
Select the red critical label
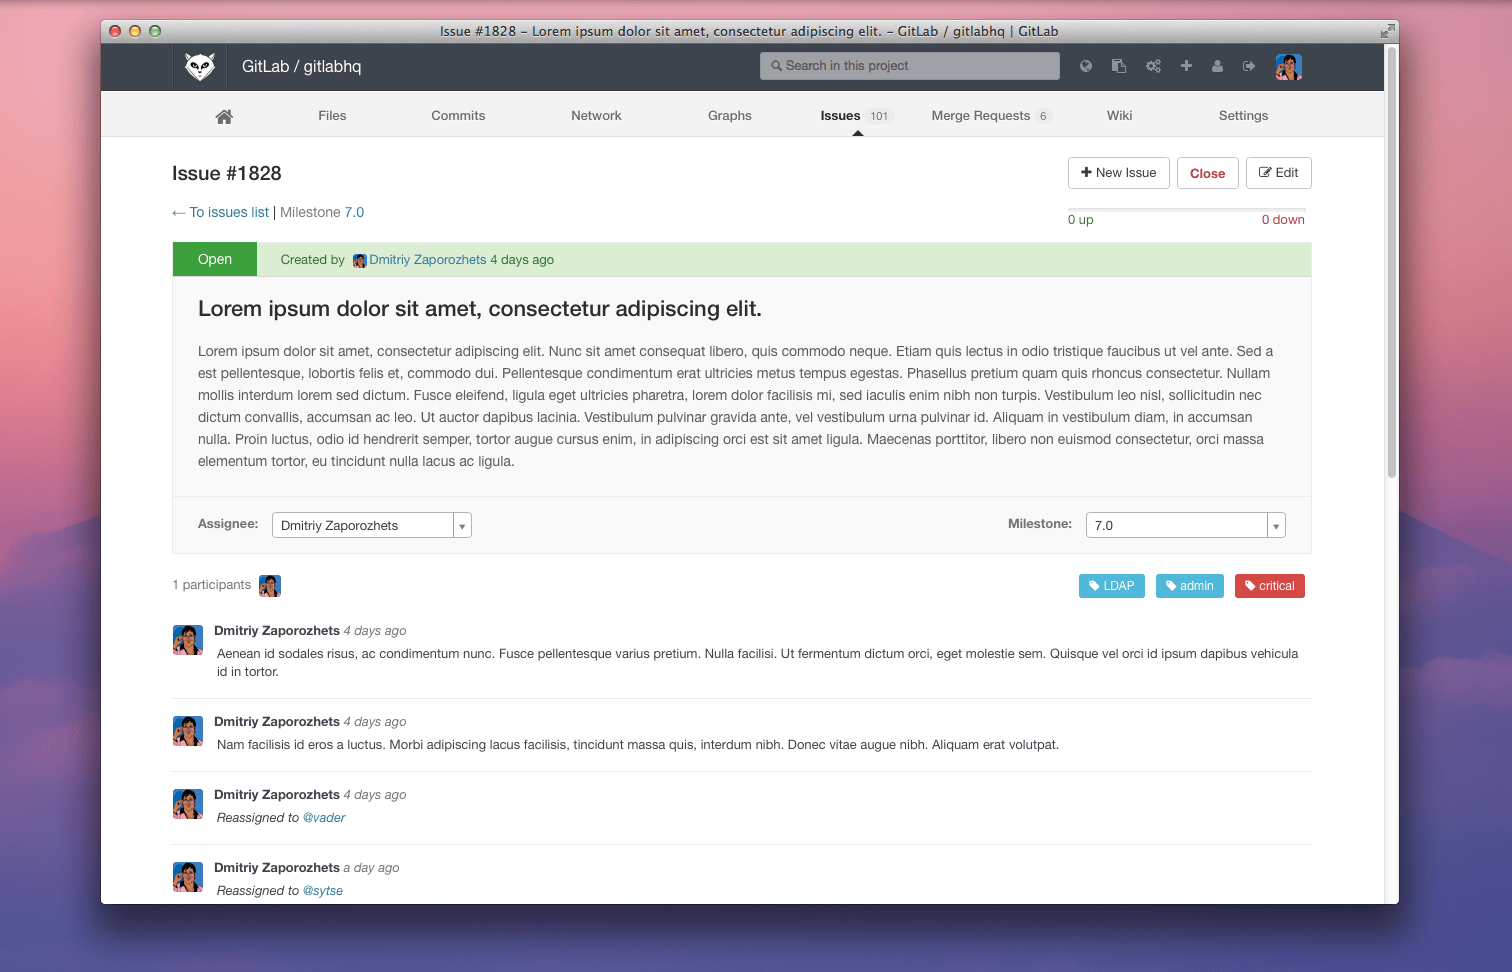pos(1269,585)
